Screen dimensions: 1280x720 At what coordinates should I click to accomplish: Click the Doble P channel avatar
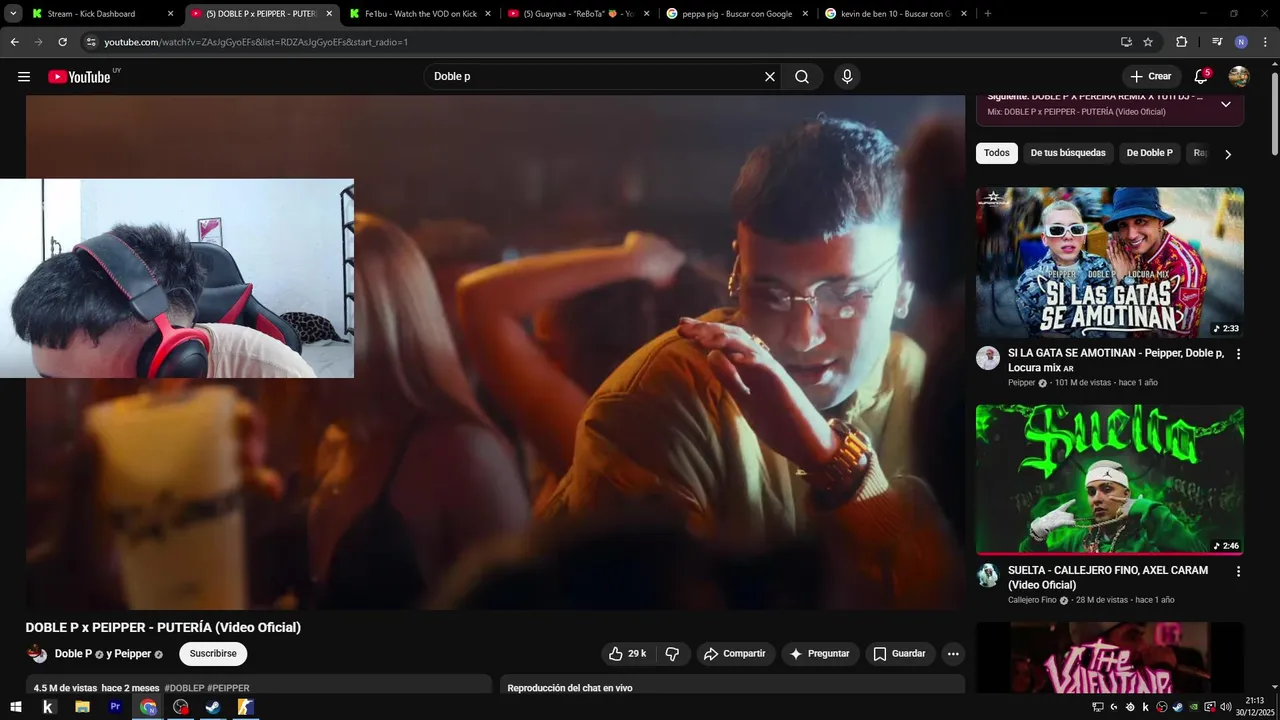click(x=37, y=654)
